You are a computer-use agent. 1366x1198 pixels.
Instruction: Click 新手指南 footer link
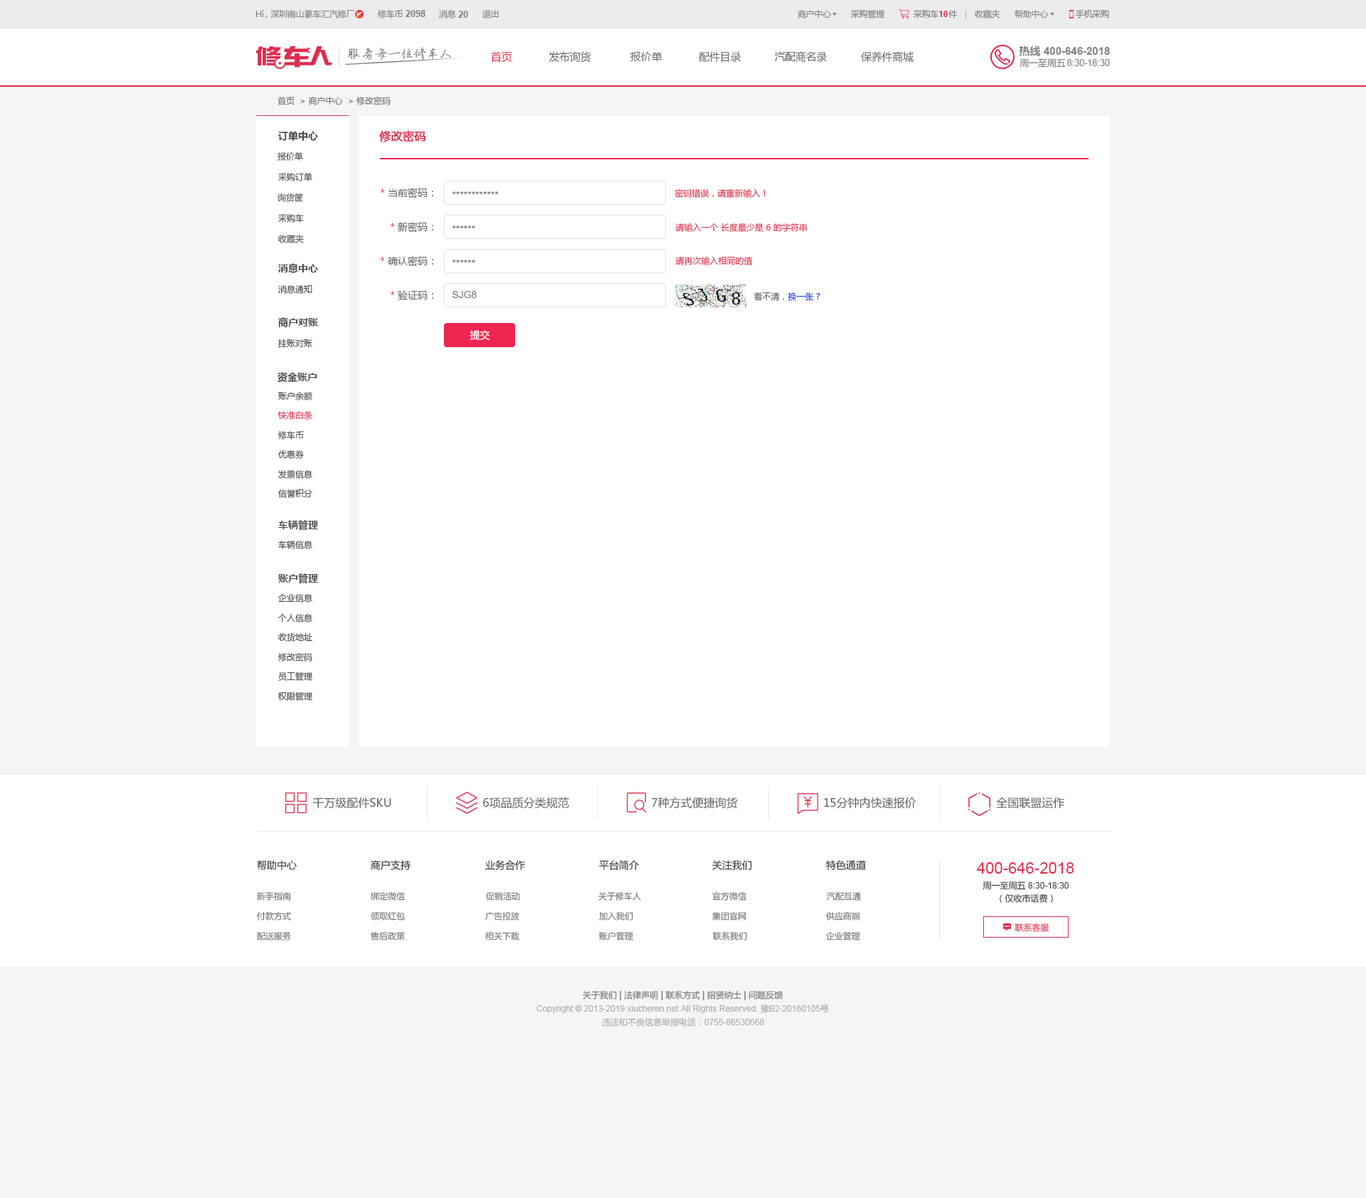point(273,897)
